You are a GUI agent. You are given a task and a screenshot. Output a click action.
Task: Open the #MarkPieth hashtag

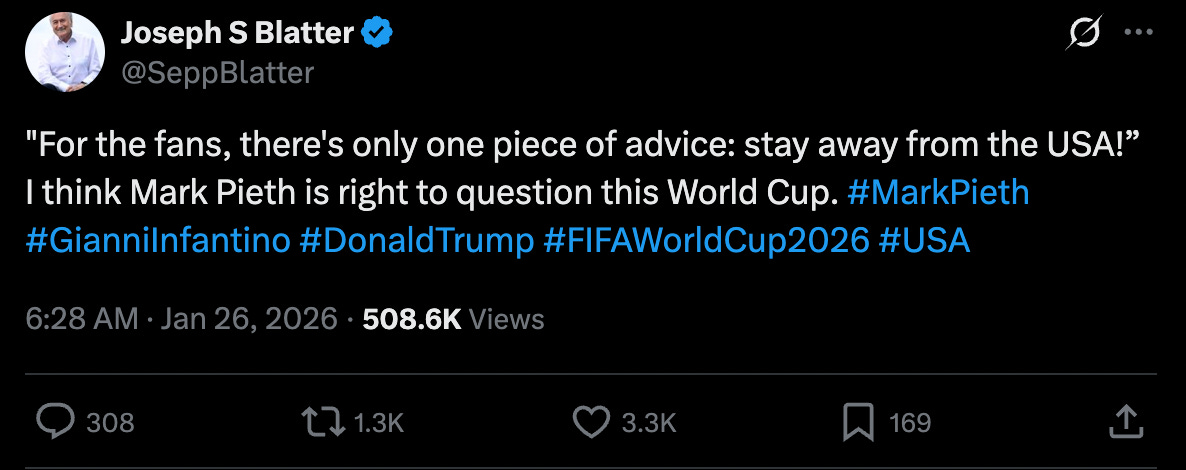pyautogui.click(x=937, y=192)
